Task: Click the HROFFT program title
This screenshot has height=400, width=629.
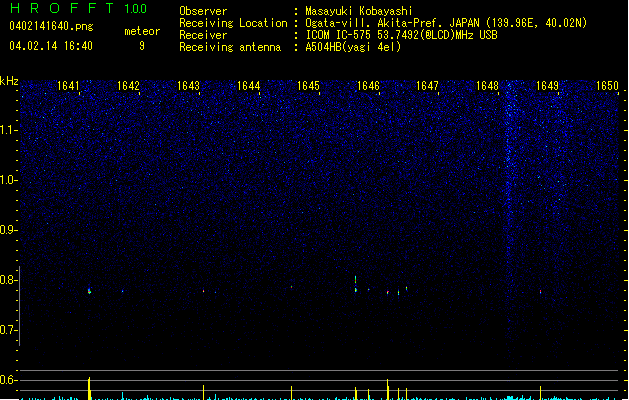Action: (62, 8)
